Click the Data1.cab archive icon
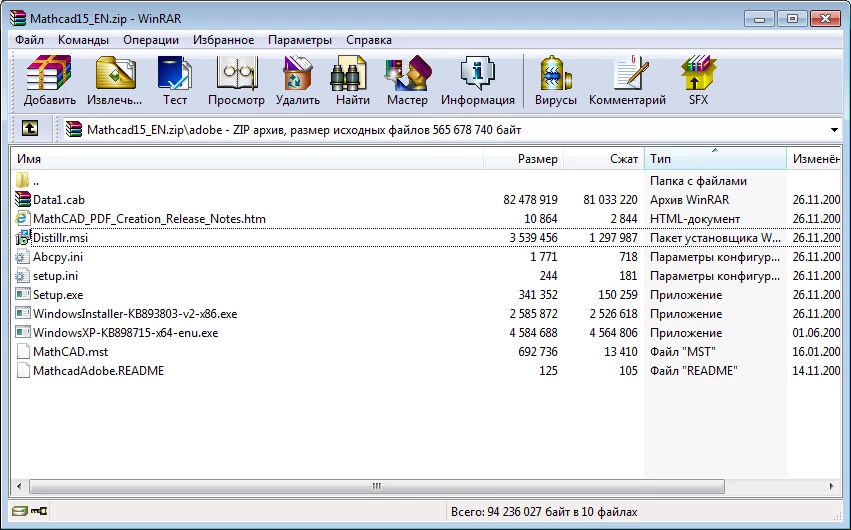This screenshot has width=851, height=530. coord(23,199)
